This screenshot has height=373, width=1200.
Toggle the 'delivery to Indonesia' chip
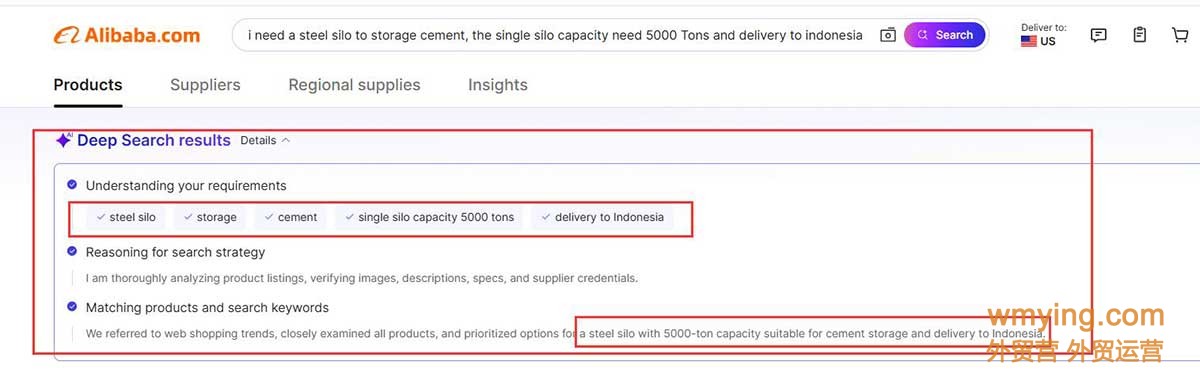click(603, 217)
